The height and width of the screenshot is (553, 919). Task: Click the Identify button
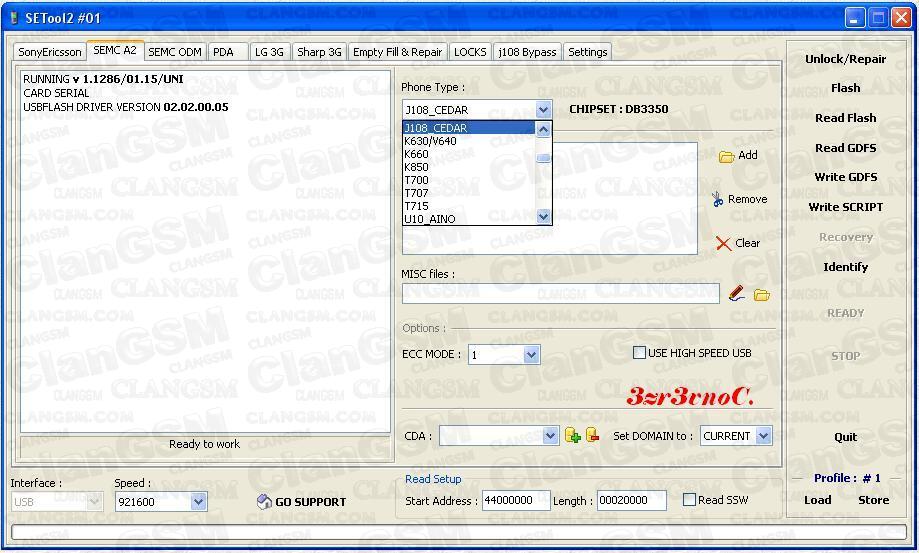click(x=845, y=267)
